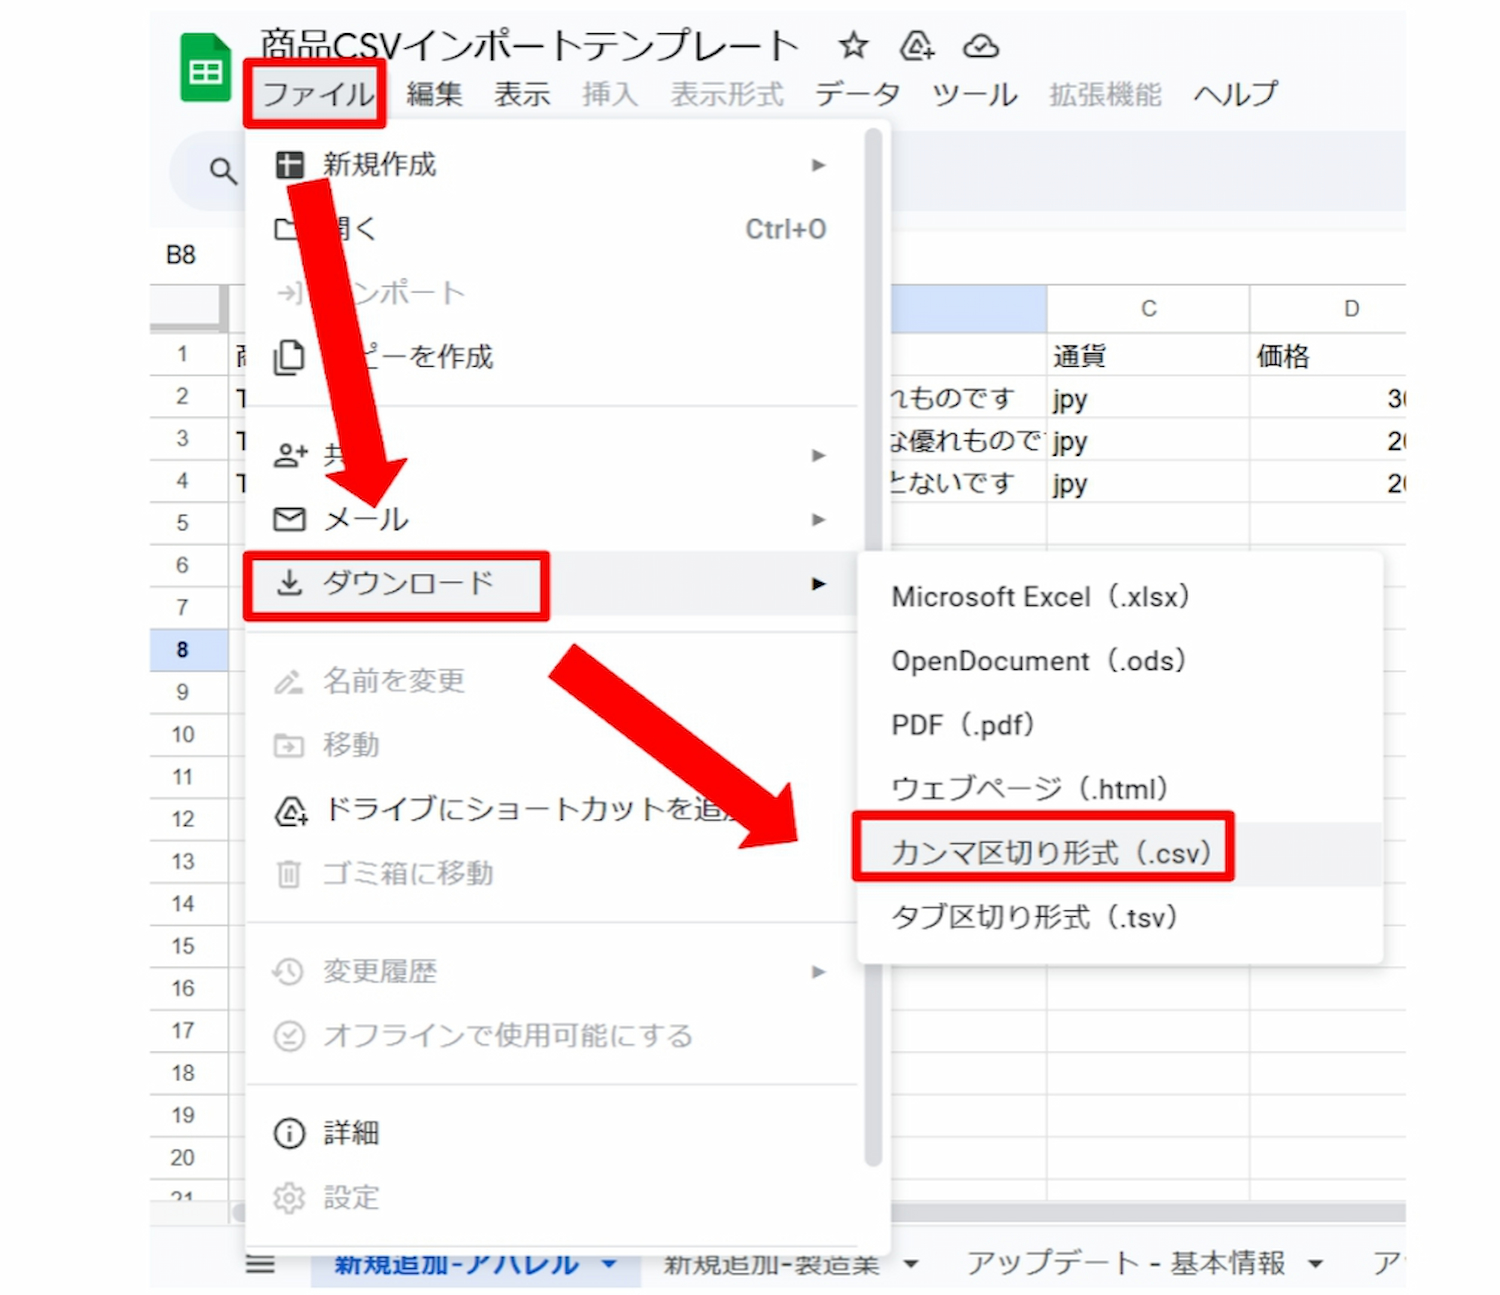Expand the 新規作成 submenu arrow

(x=818, y=165)
